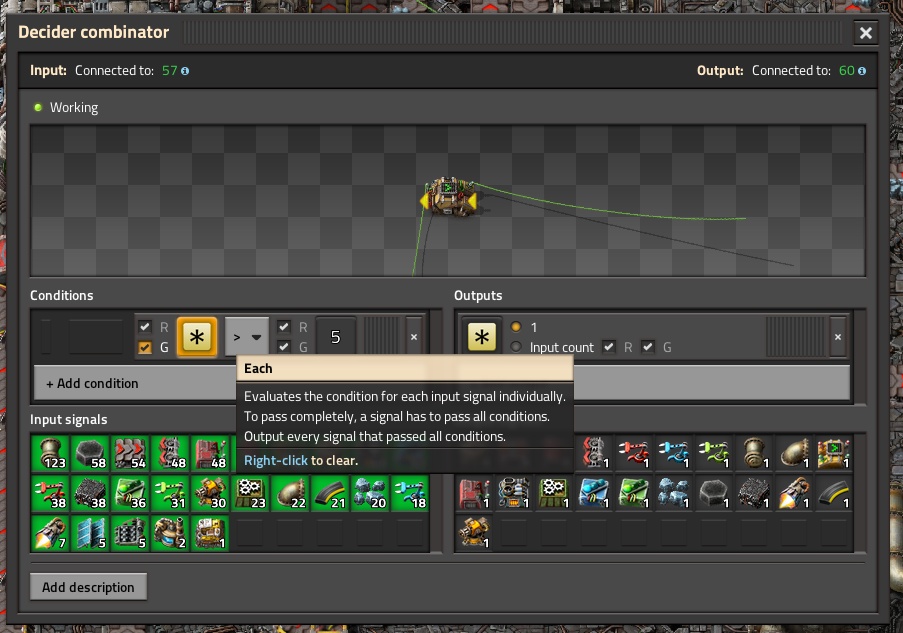903x633 pixels.
Task: Click the red transport belt signal showing 54
Action: (x=130, y=453)
